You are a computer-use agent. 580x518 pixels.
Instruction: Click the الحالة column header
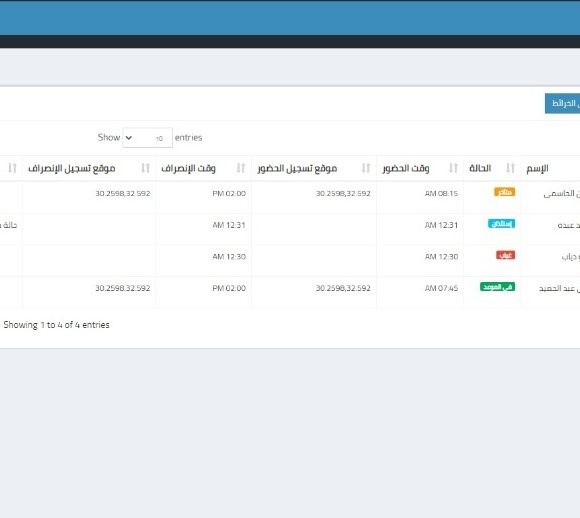pyautogui.click(x=480, y=168)
